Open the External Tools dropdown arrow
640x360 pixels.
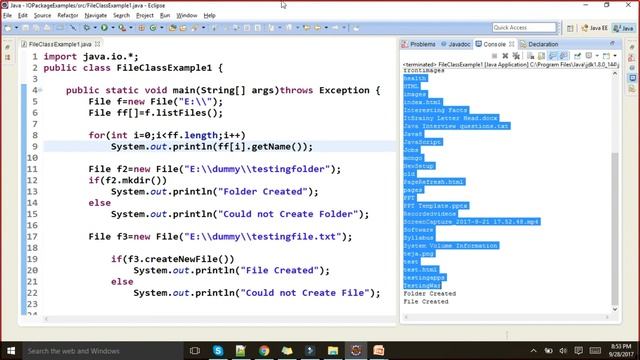pyautogui.click(x=131, y=28)
